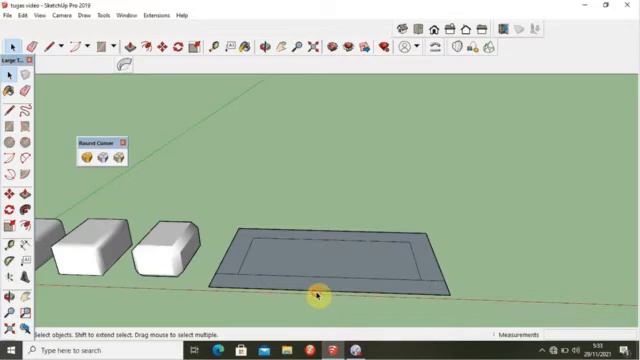Pick the Tape Measure tool in the top toolbar
Screen dimensions: 640x360
point(214,47)
